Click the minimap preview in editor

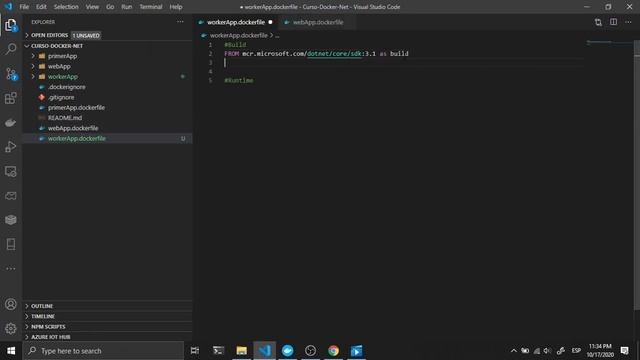(608, 42)
